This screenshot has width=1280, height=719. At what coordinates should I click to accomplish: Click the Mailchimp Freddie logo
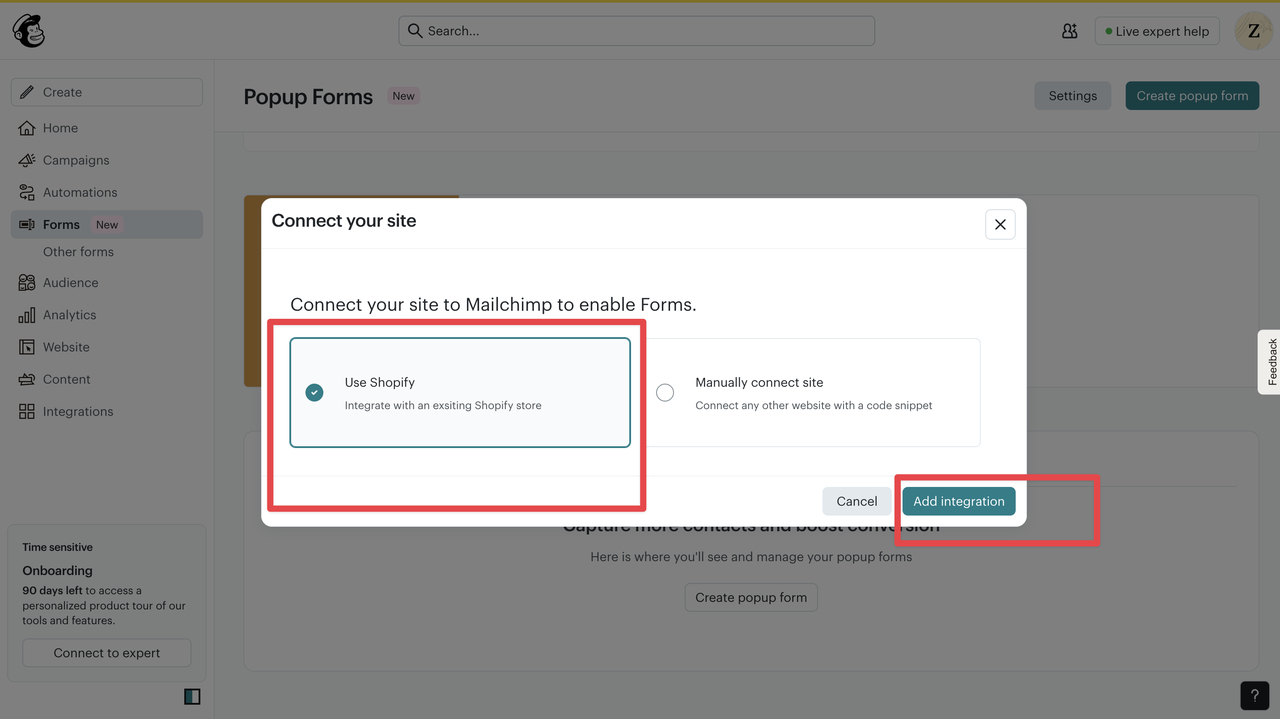28,30
